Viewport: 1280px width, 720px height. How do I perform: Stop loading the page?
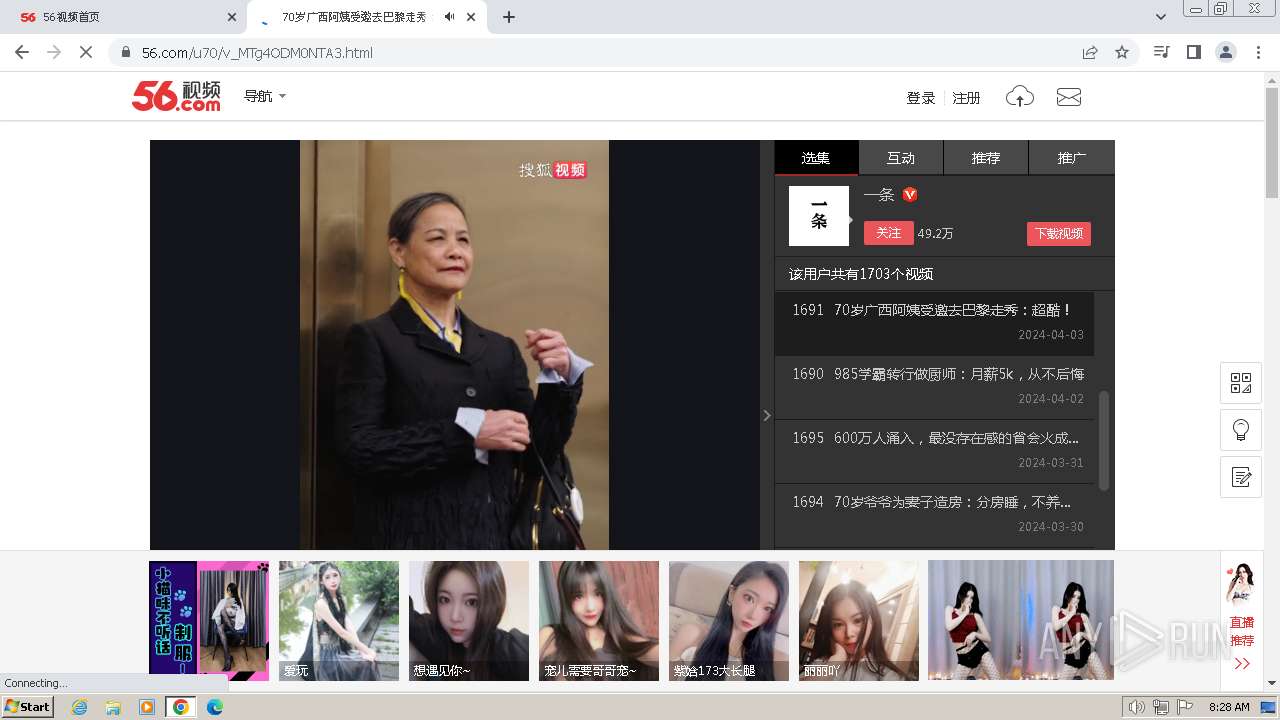pos(86,52)
